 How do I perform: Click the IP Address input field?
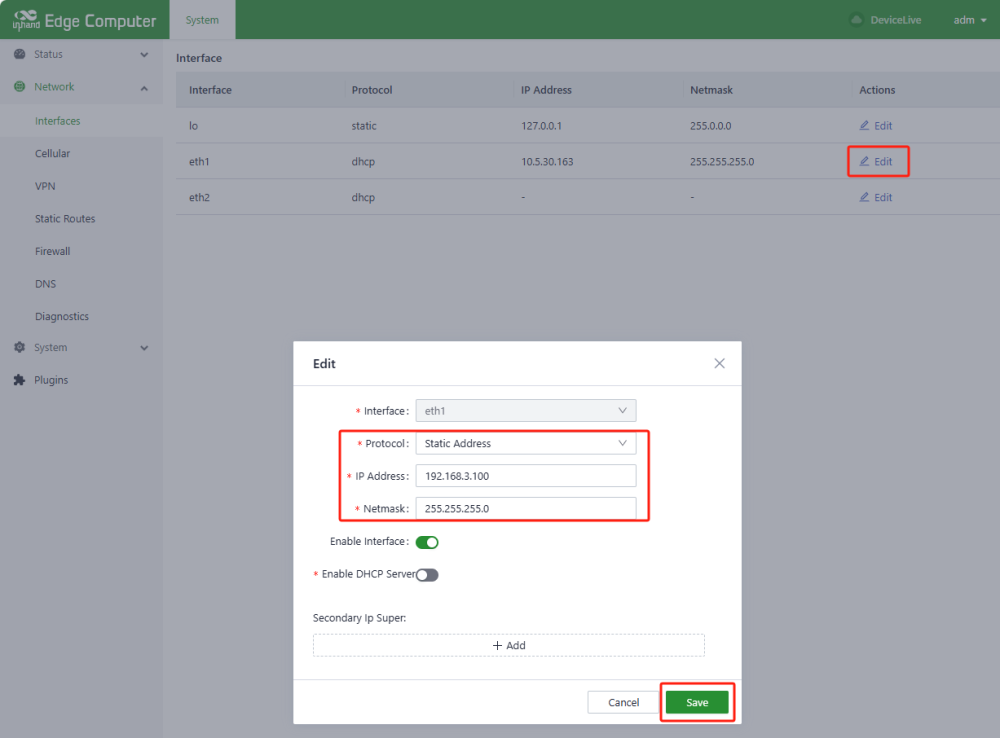(x=525, y=476)
